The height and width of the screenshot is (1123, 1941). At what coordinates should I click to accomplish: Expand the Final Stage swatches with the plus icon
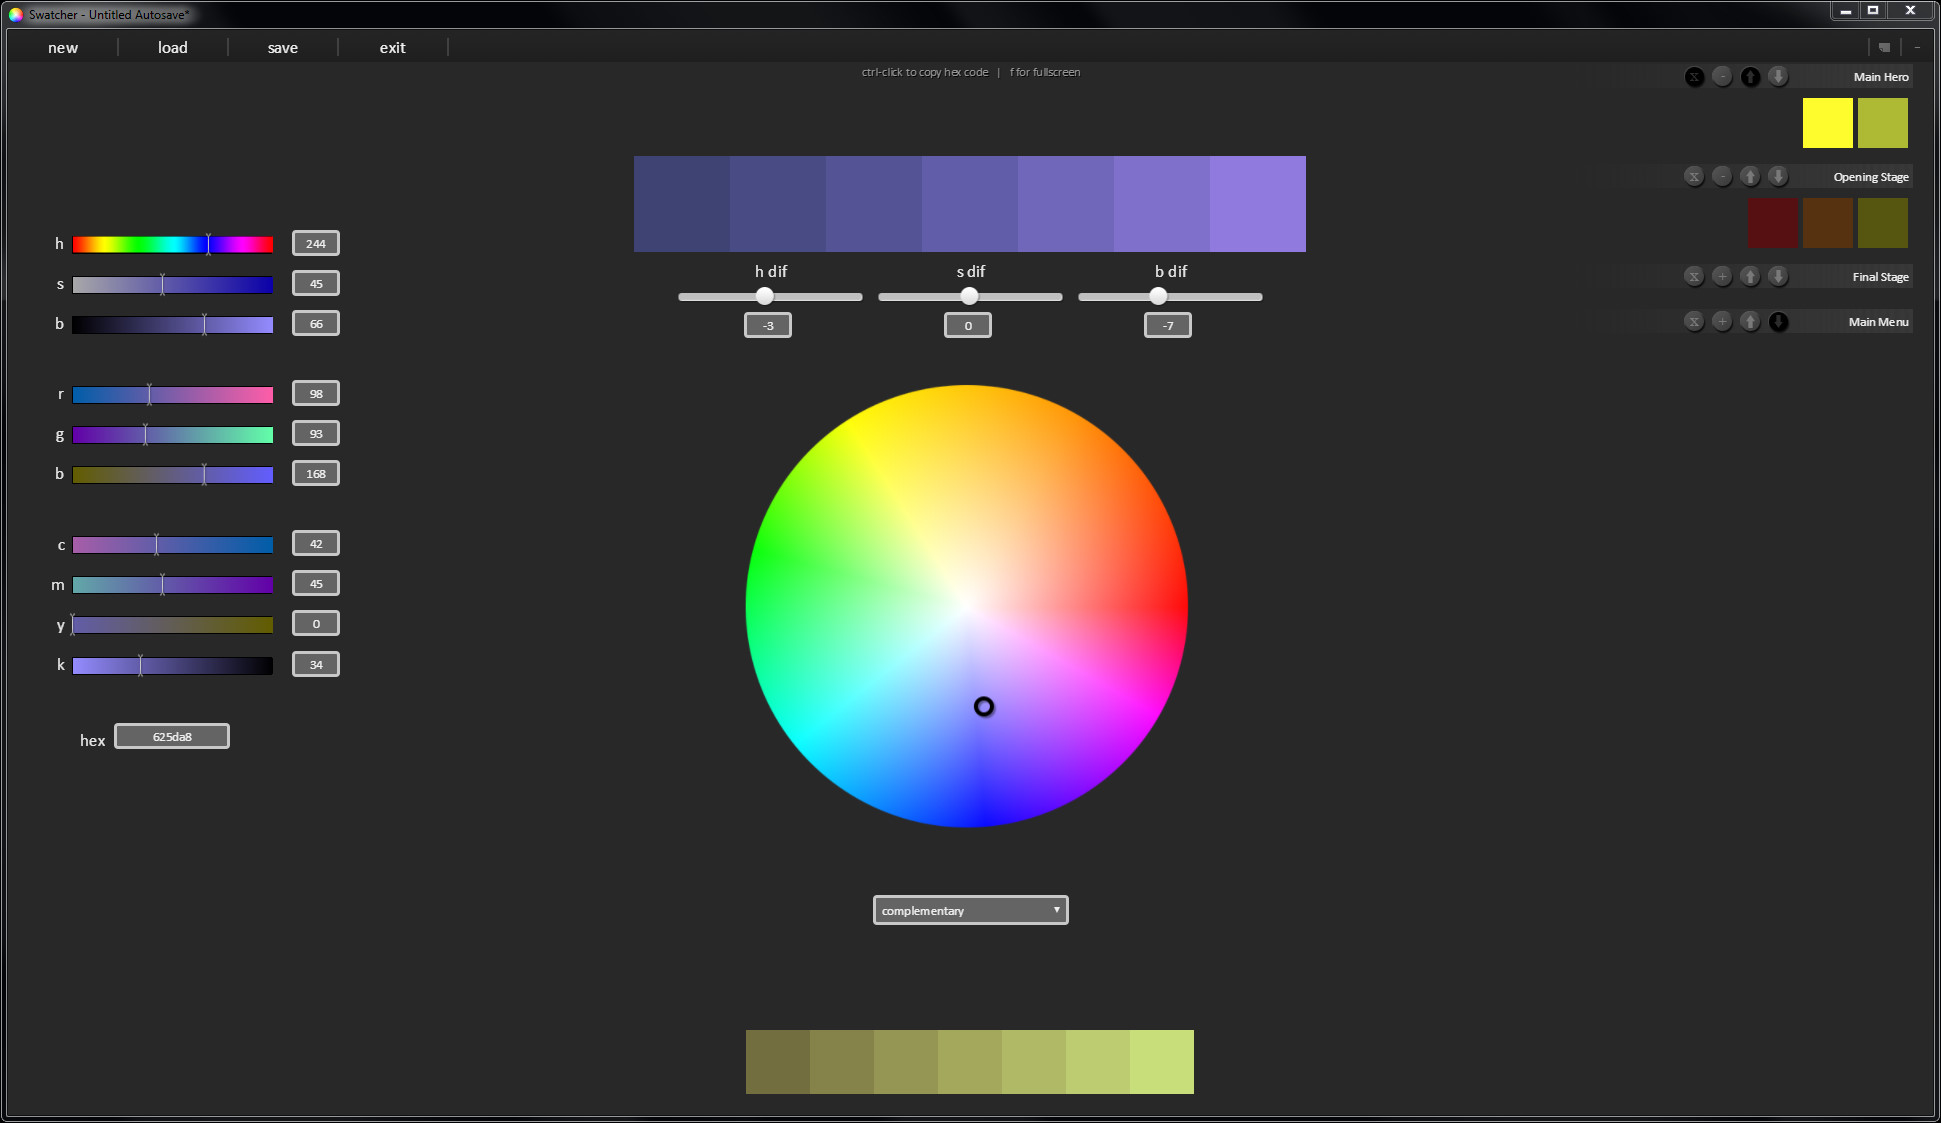[1722, 276]
